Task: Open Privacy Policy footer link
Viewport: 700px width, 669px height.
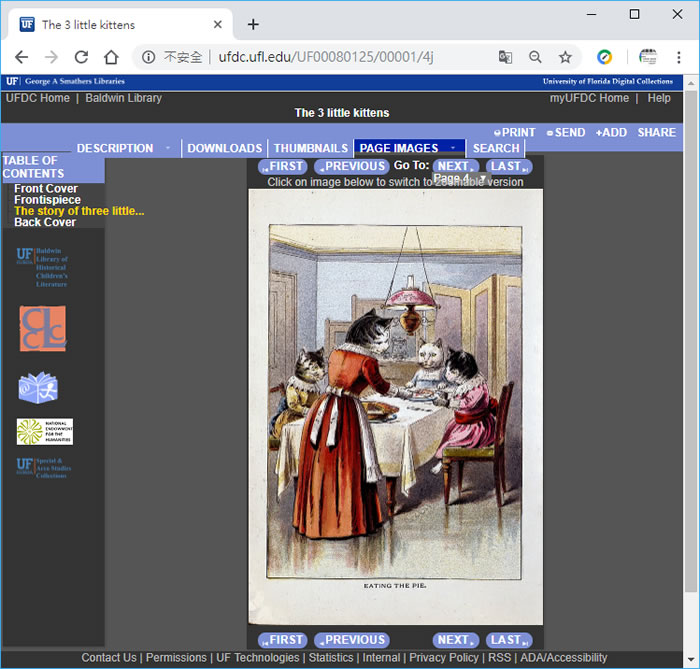Action: 444,658
